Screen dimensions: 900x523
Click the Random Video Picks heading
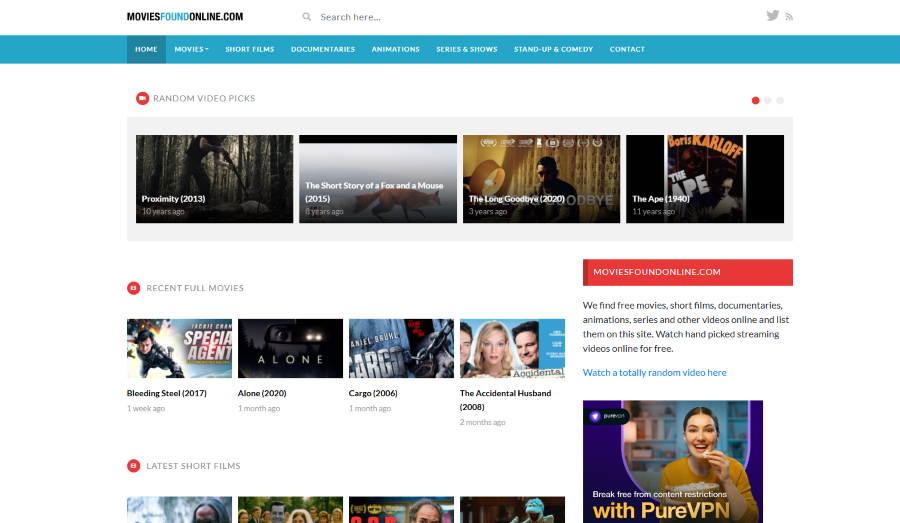(204, 99)
